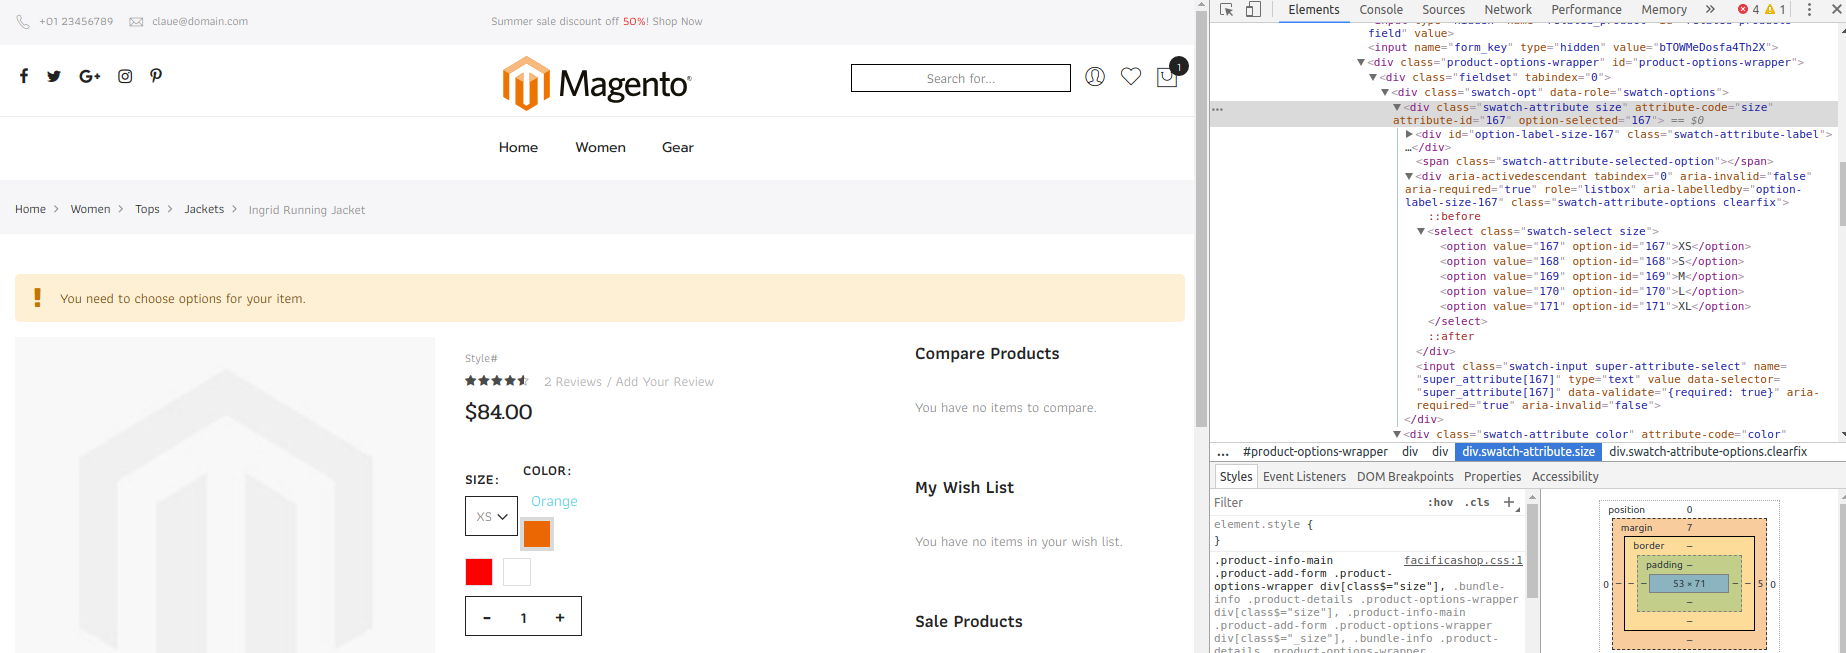
Task: Open the user account icon
Action: click(1095, 77)
